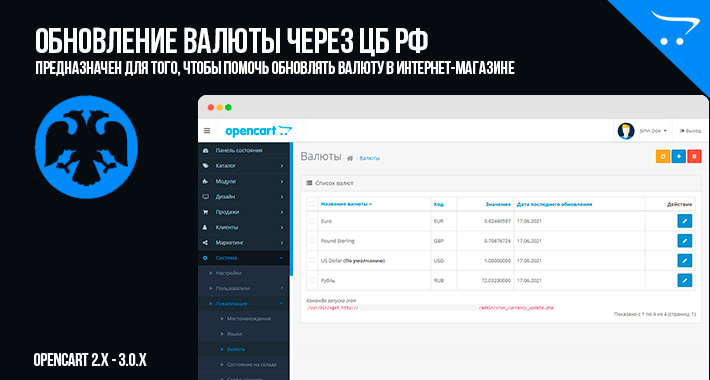Click the cron command wget text
Screen dimensions: 710x380
pyautogui.click(x=333, y=308)
